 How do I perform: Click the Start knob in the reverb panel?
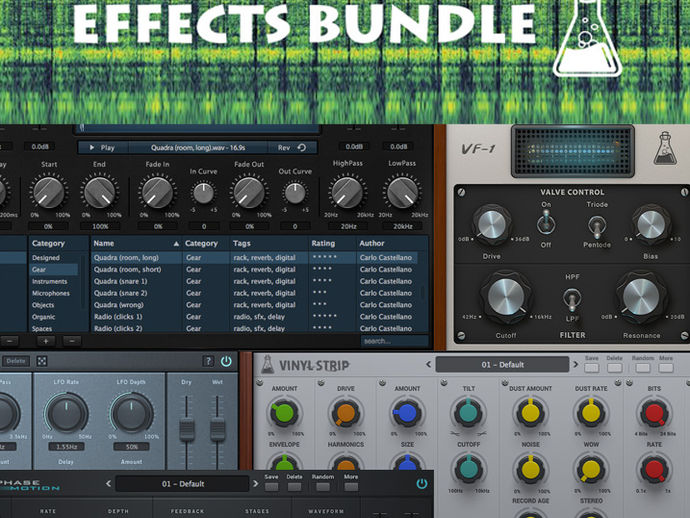click(49, 193)
